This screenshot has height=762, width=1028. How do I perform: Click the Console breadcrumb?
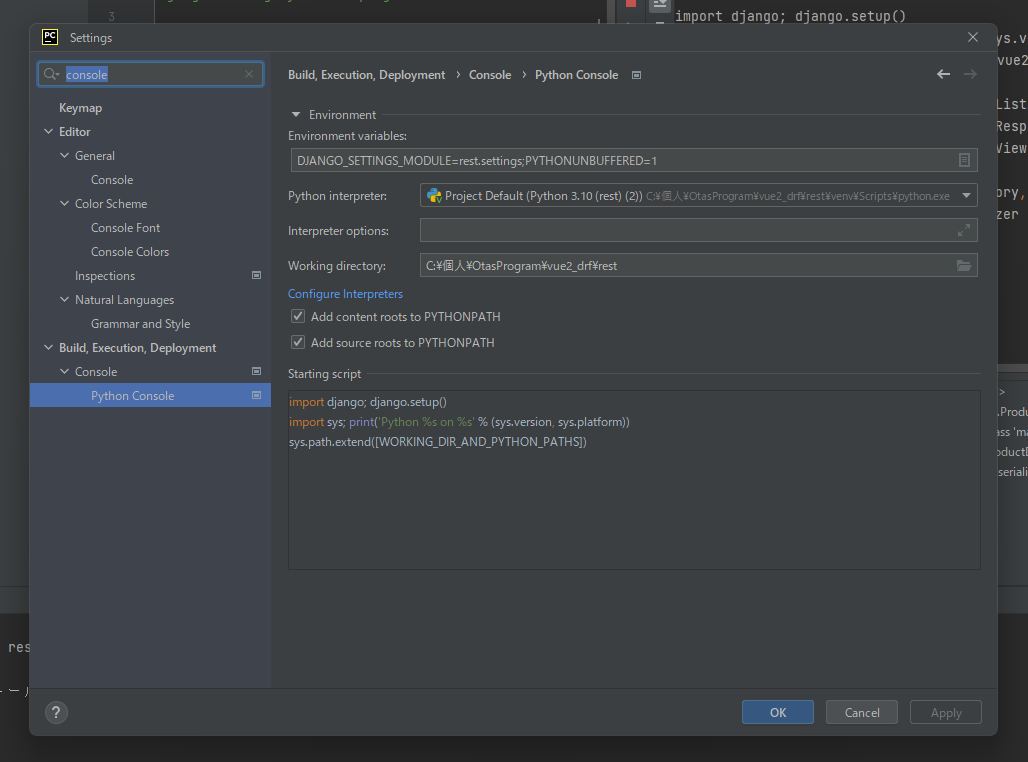(x=490, y=75)
